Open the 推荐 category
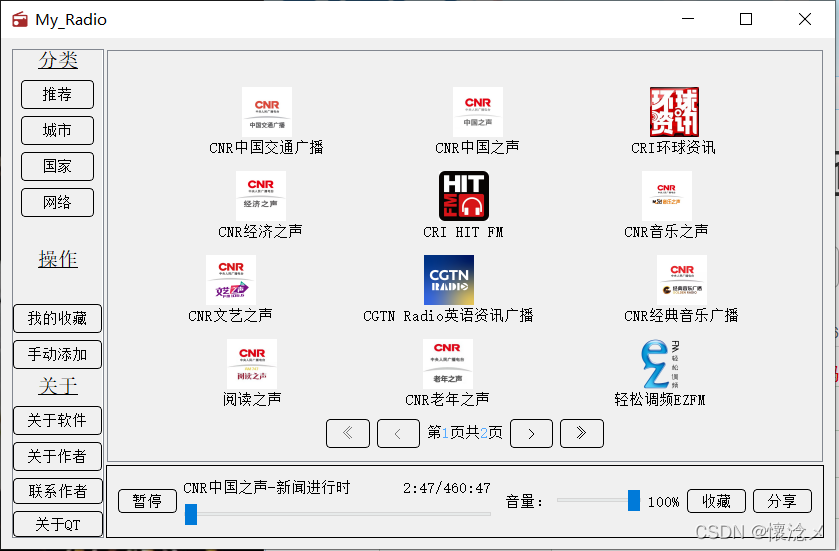The width and height of the screenshot is (839, 551). (x=57, y=94)
